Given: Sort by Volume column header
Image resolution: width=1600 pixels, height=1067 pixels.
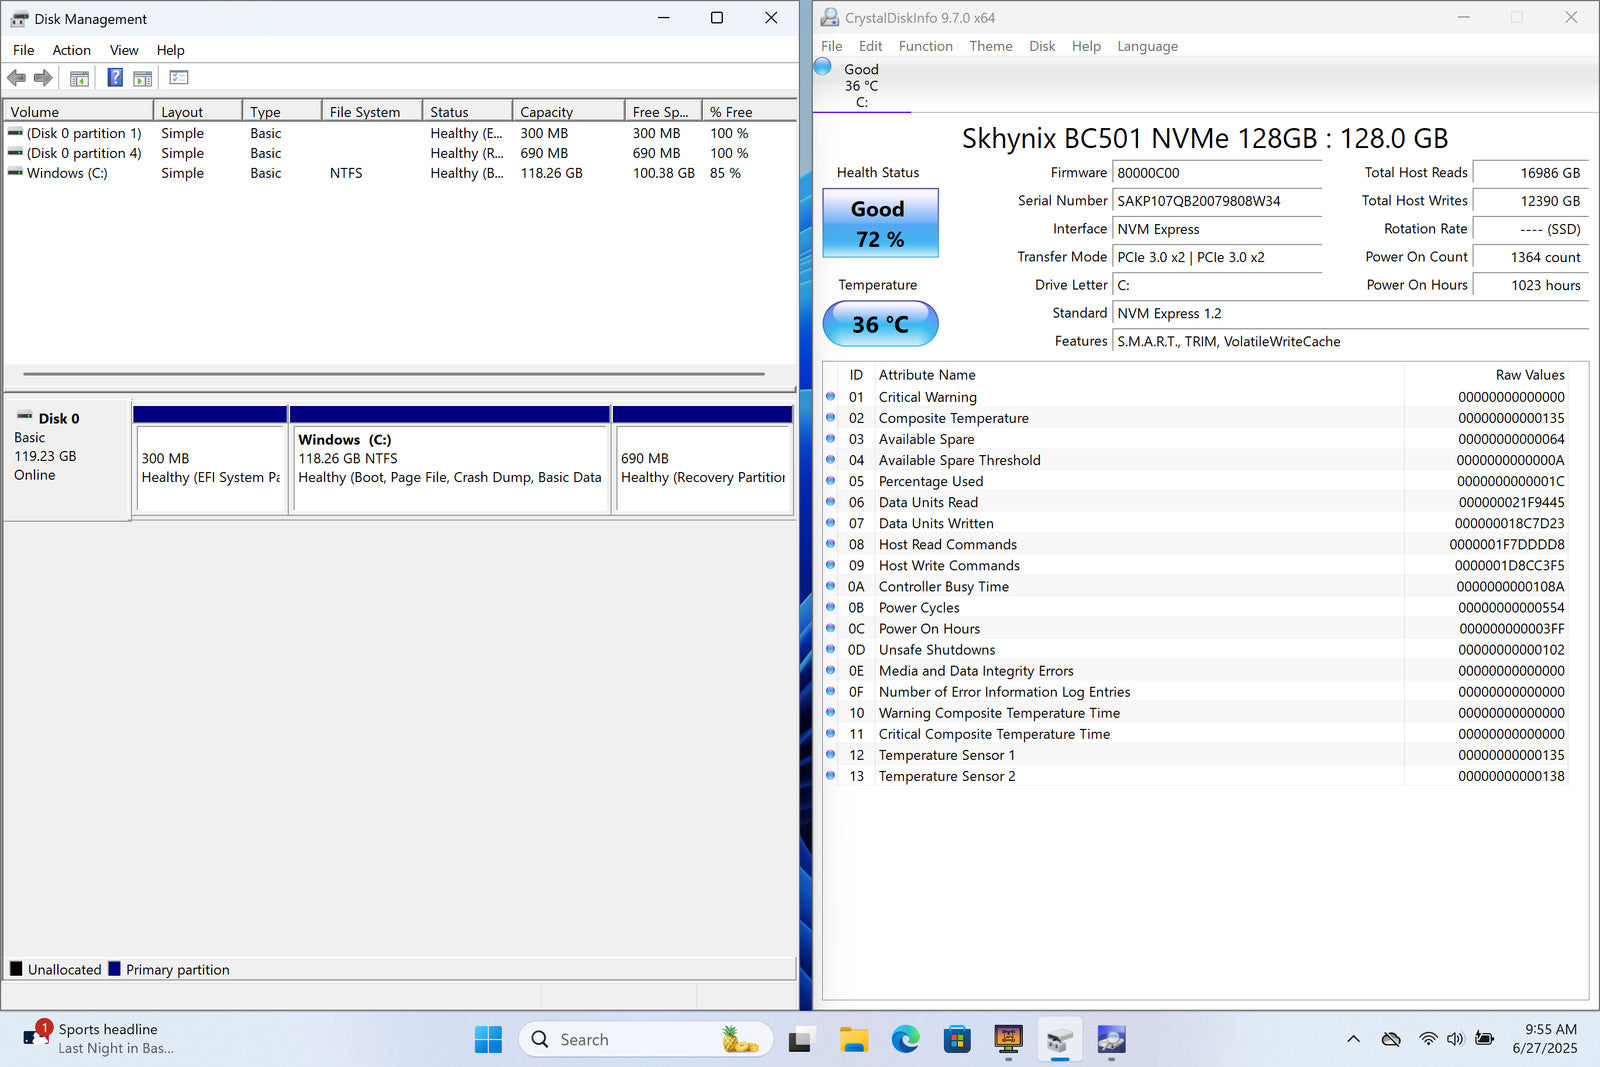Looking at the screenshot, I should coord(78,112).
